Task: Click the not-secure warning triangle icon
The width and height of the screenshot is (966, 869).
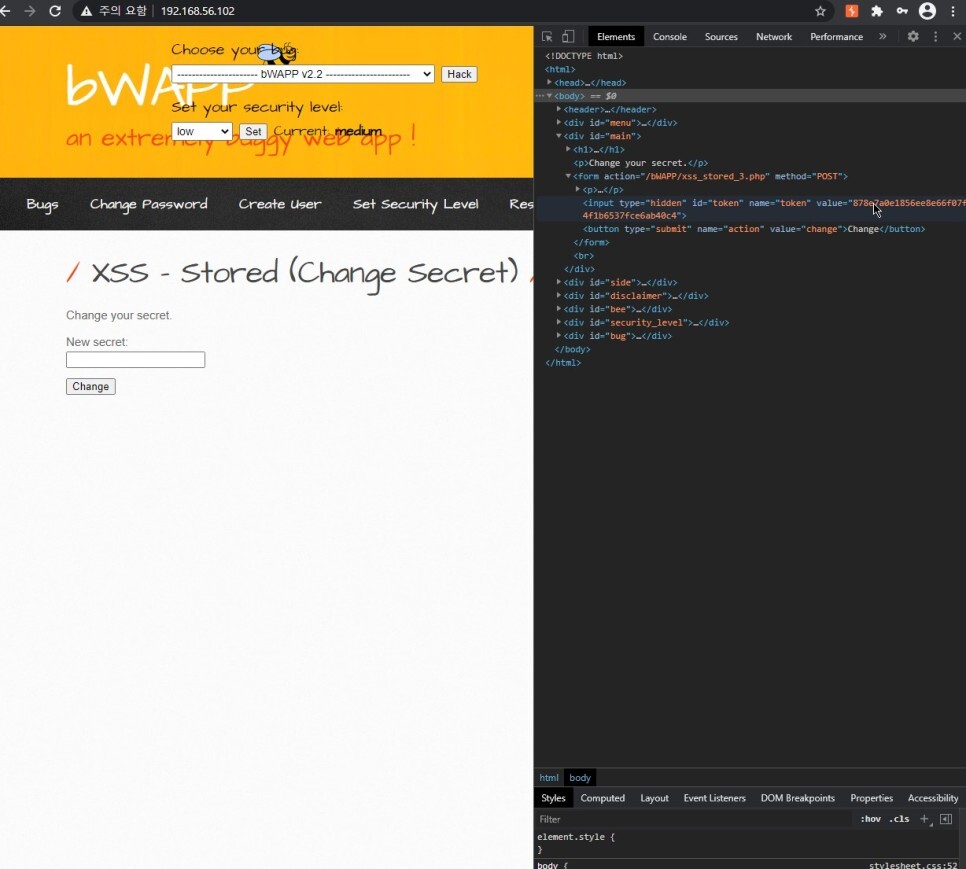Action: (x=86, y=11)
